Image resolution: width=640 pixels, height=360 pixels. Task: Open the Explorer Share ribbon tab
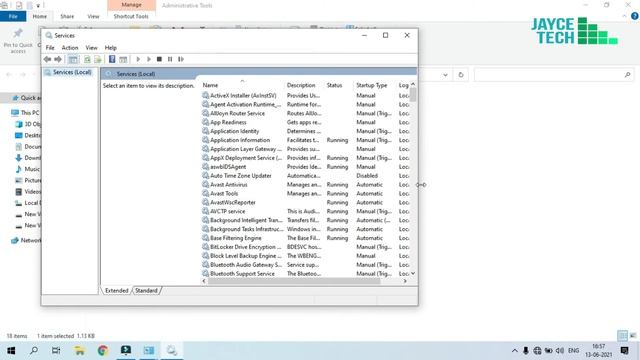point(67,16)
